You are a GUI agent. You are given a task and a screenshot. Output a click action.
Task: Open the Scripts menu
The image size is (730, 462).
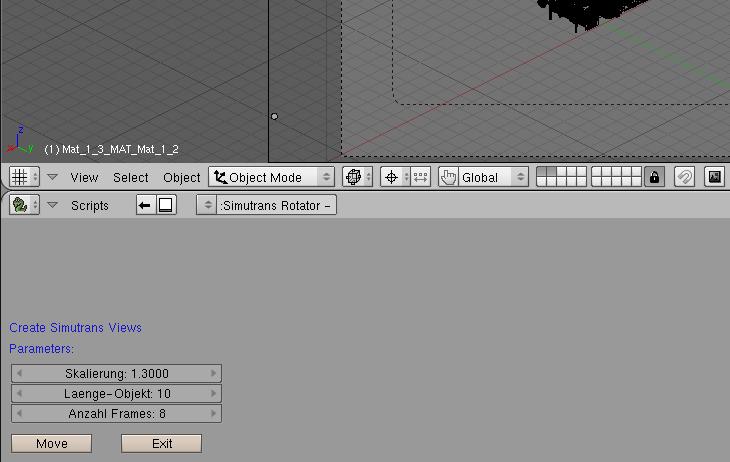[90, 205]
